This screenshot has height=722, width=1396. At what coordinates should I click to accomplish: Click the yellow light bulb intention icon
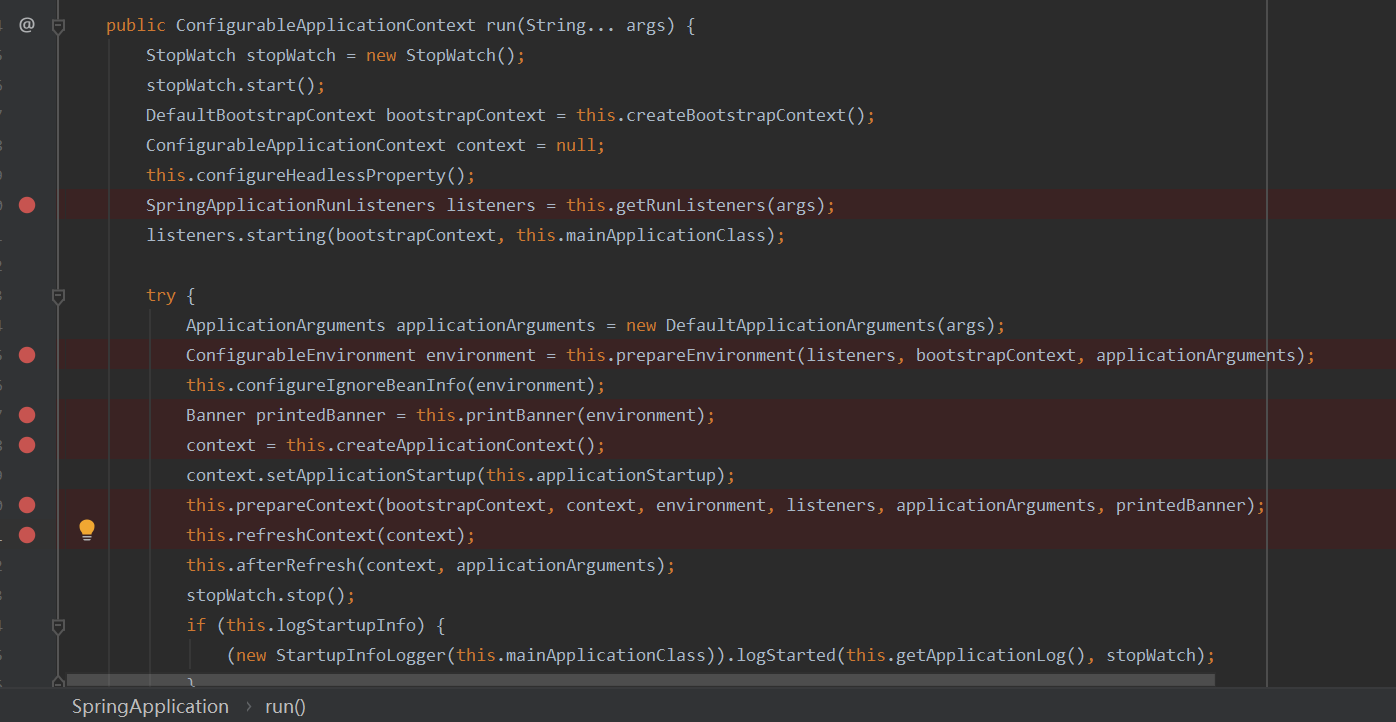(x=87, y=531)
